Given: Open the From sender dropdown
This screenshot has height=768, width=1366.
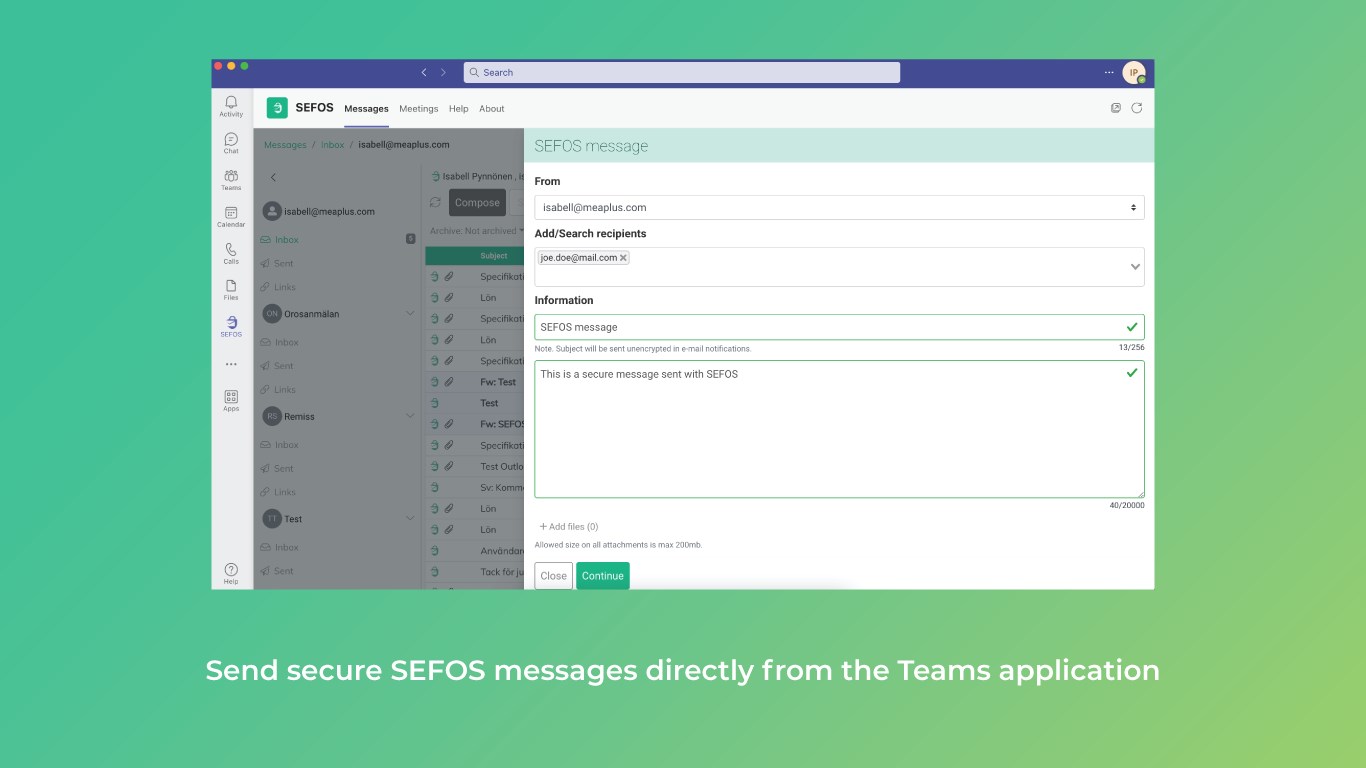Looking at the screenshot, I should pos(839,208).
